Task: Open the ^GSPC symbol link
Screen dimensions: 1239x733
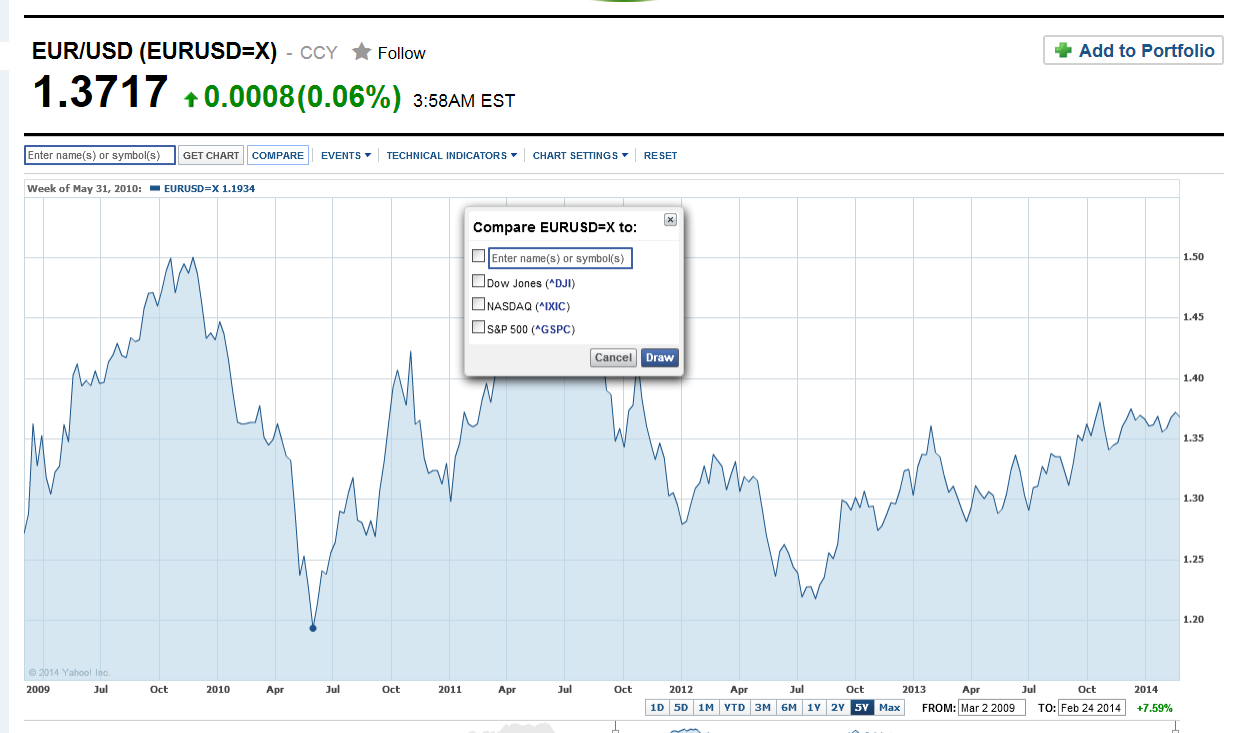Action: [553, 329]
